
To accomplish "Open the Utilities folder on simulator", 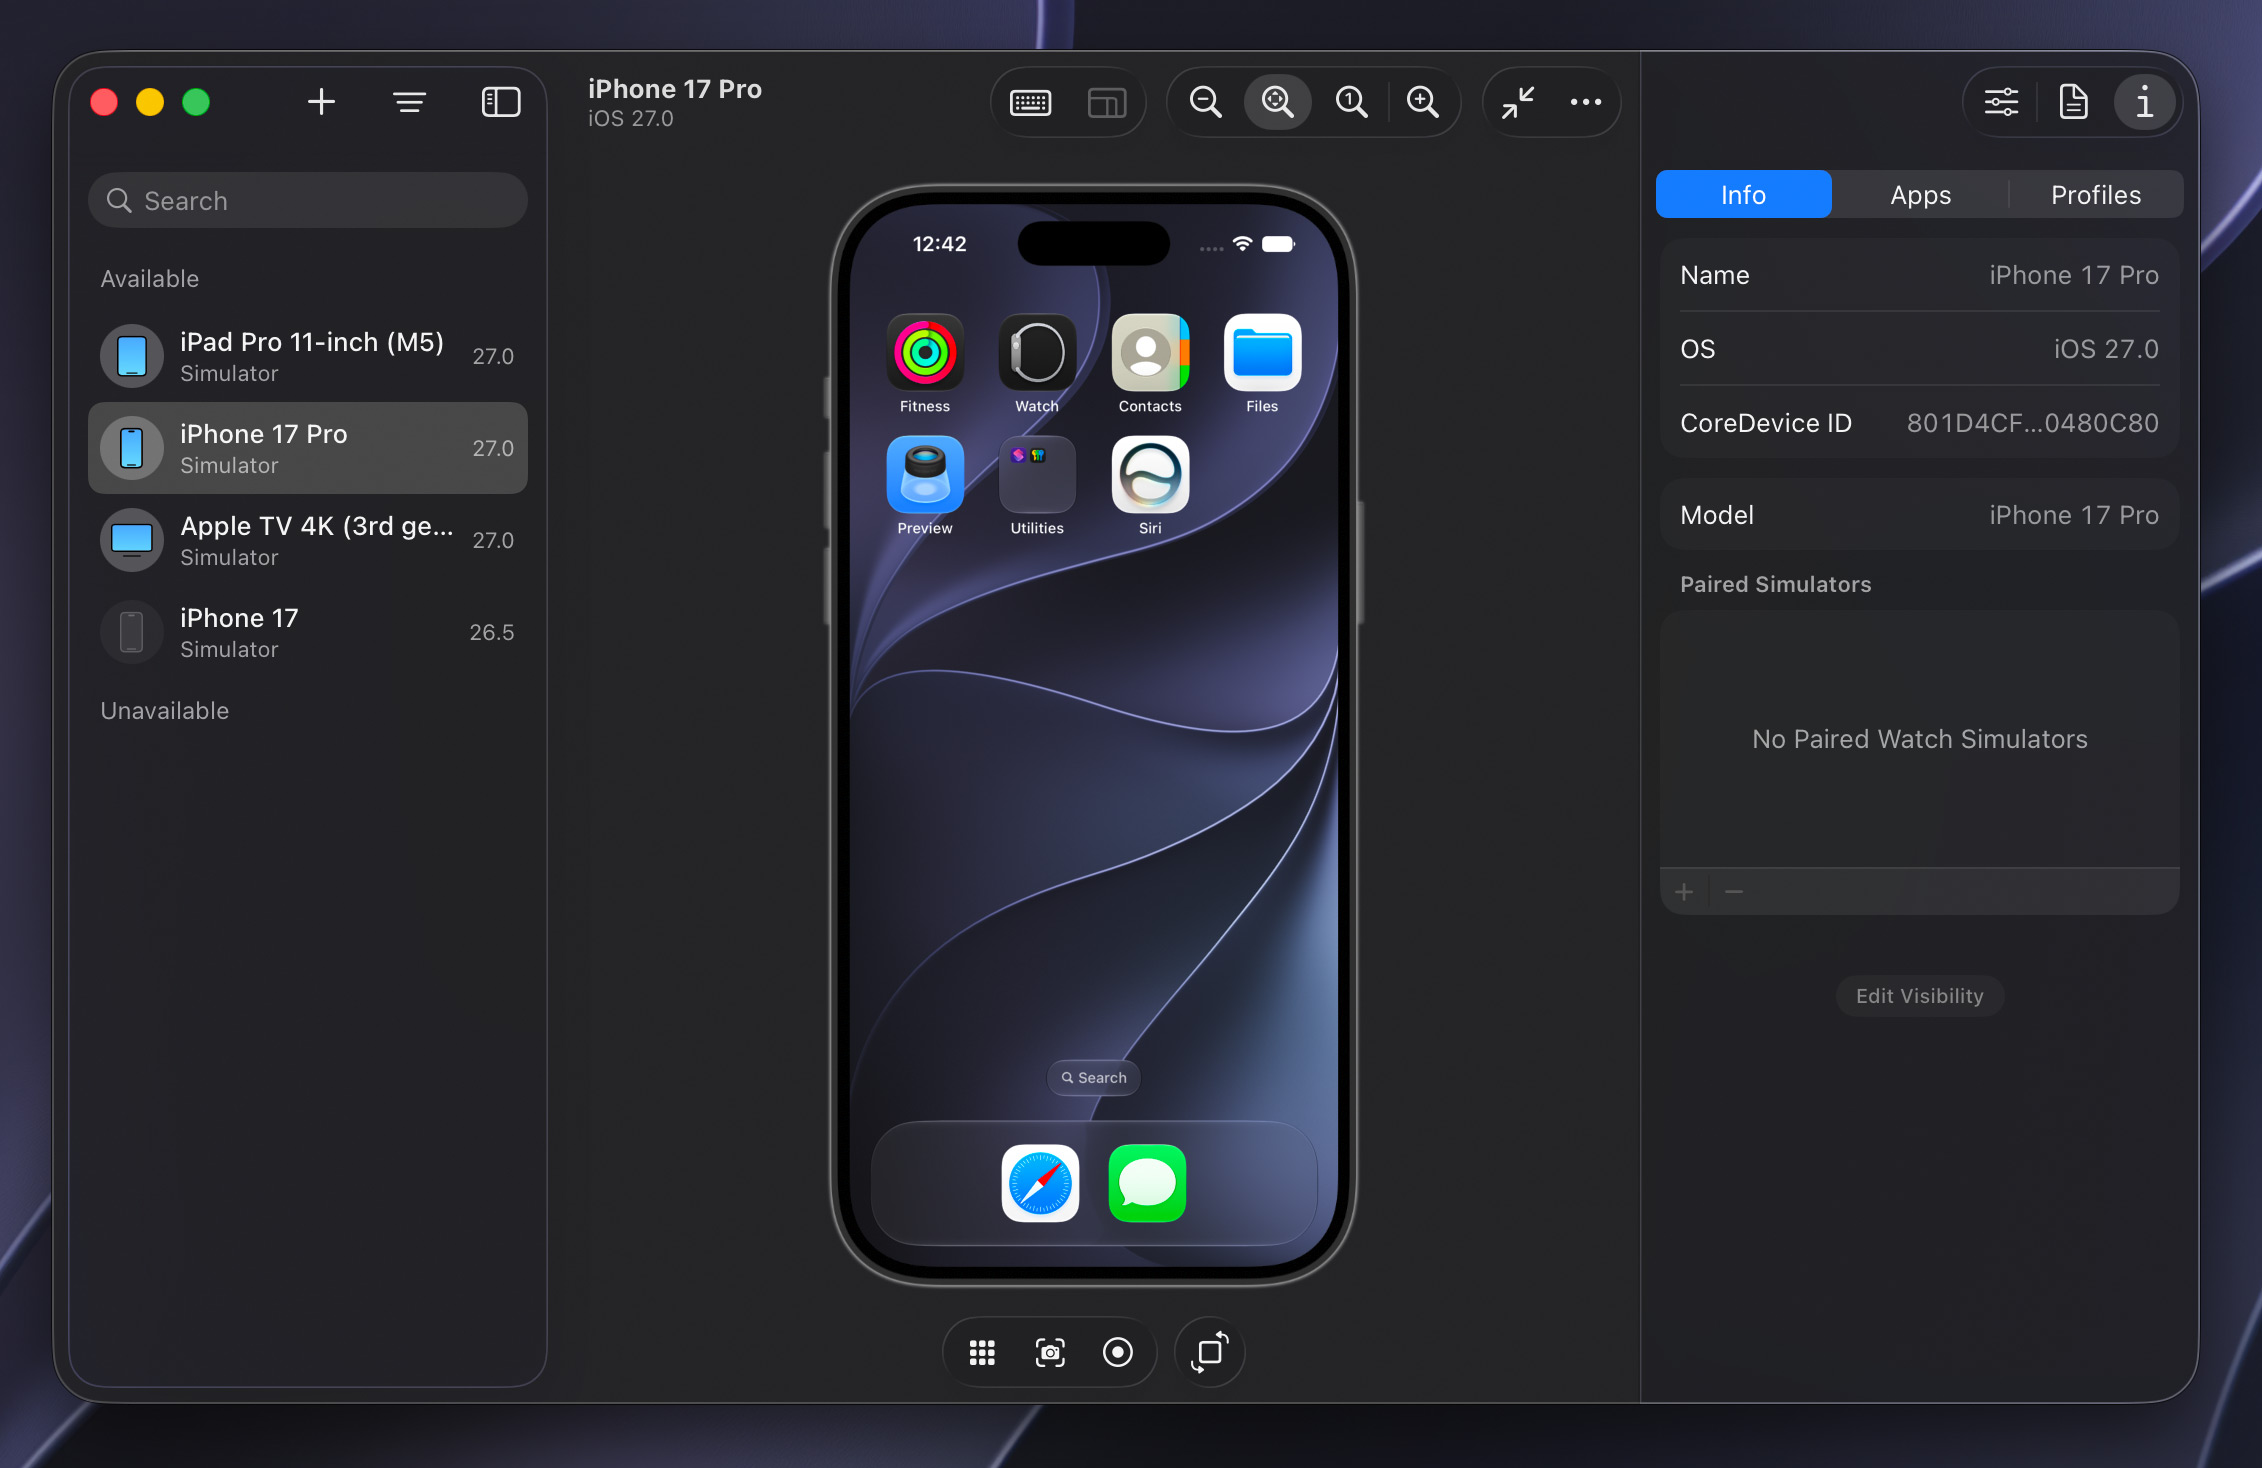I will click(x=1037, y=475).
